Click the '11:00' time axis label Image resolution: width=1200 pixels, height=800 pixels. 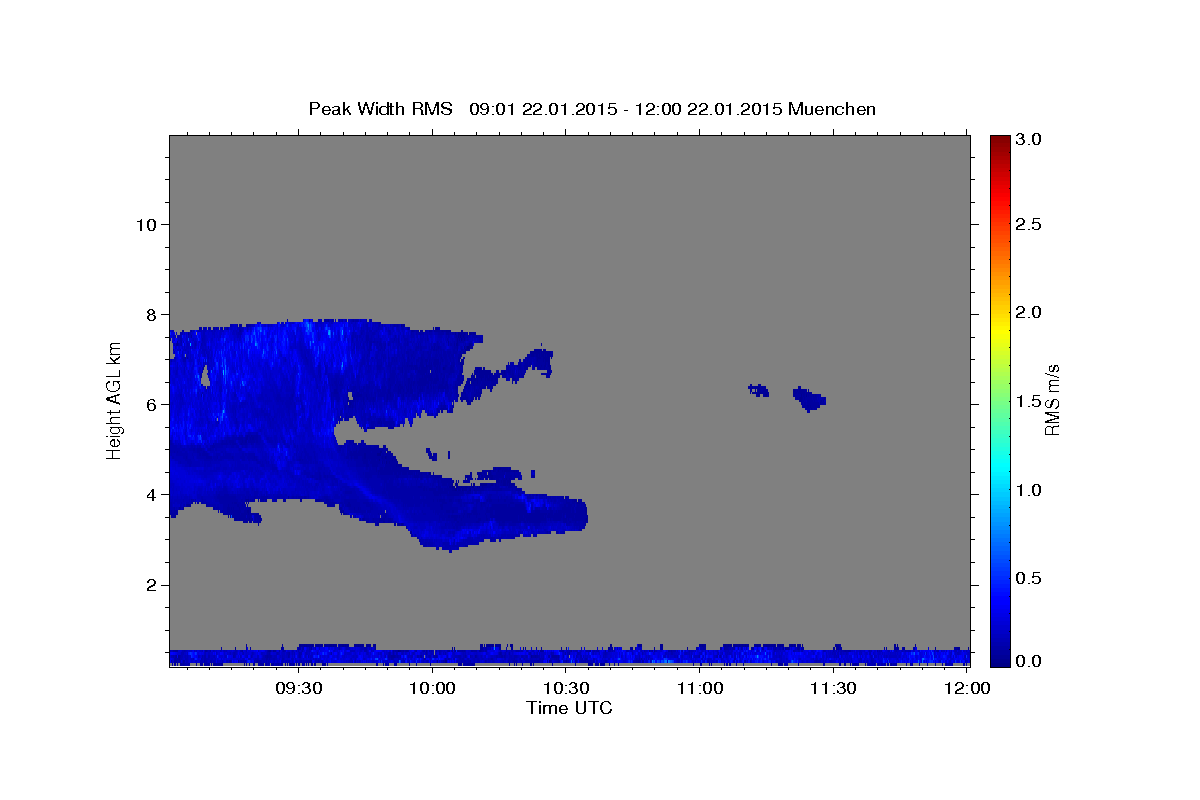(700, 688)
